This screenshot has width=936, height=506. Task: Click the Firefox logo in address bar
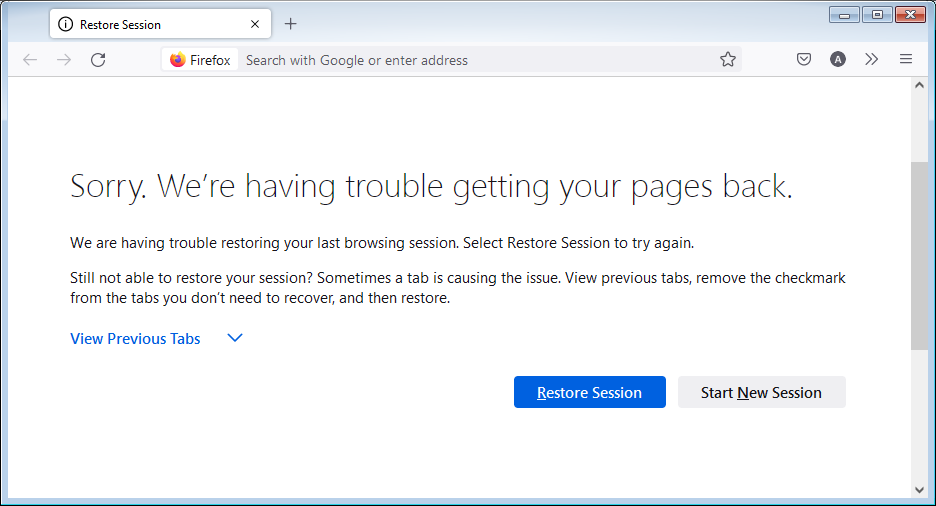pyautogui.click(x=178, y=60)
